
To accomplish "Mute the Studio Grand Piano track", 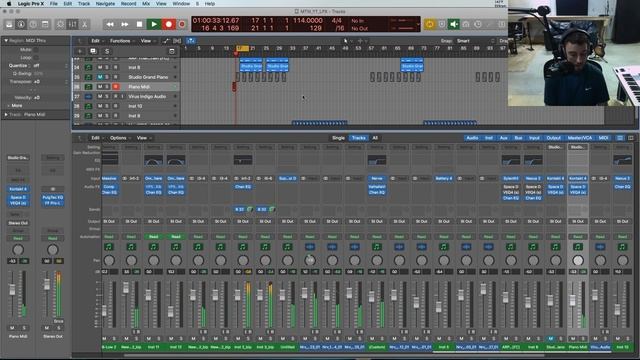I will pos(100,77).
